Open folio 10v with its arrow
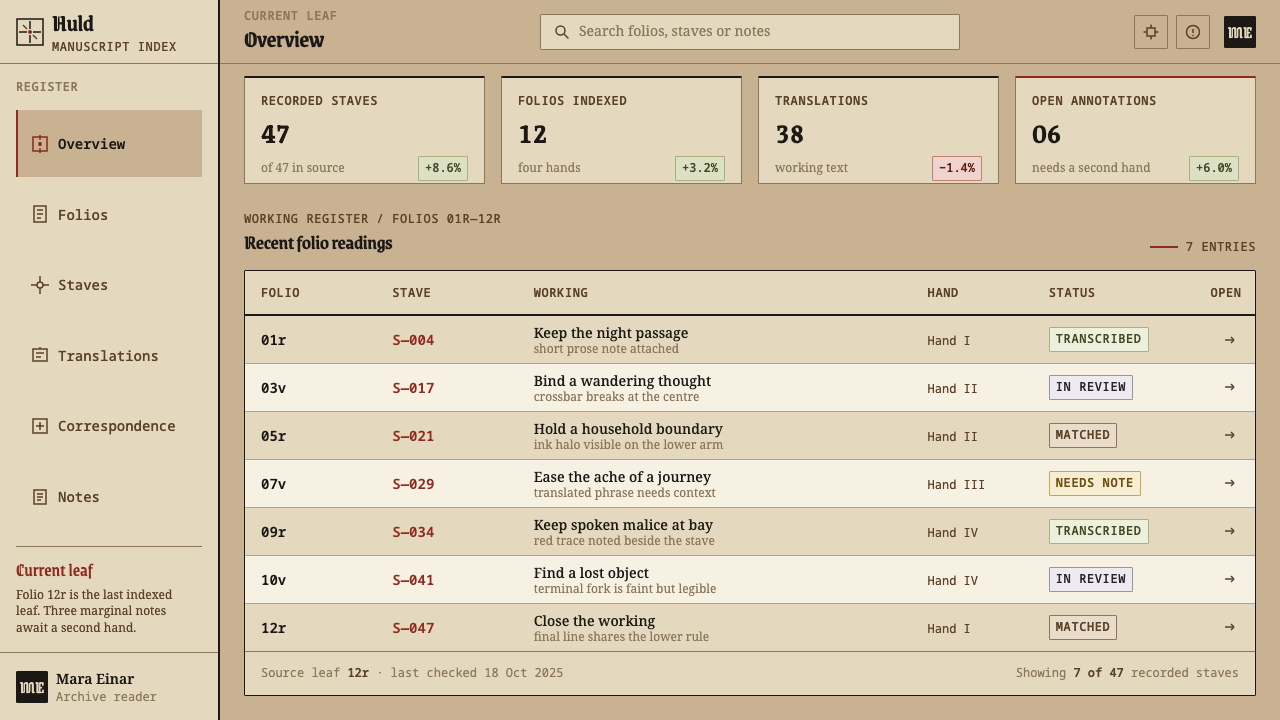This screenshot has height=720, width=1280. (1229, 580)
